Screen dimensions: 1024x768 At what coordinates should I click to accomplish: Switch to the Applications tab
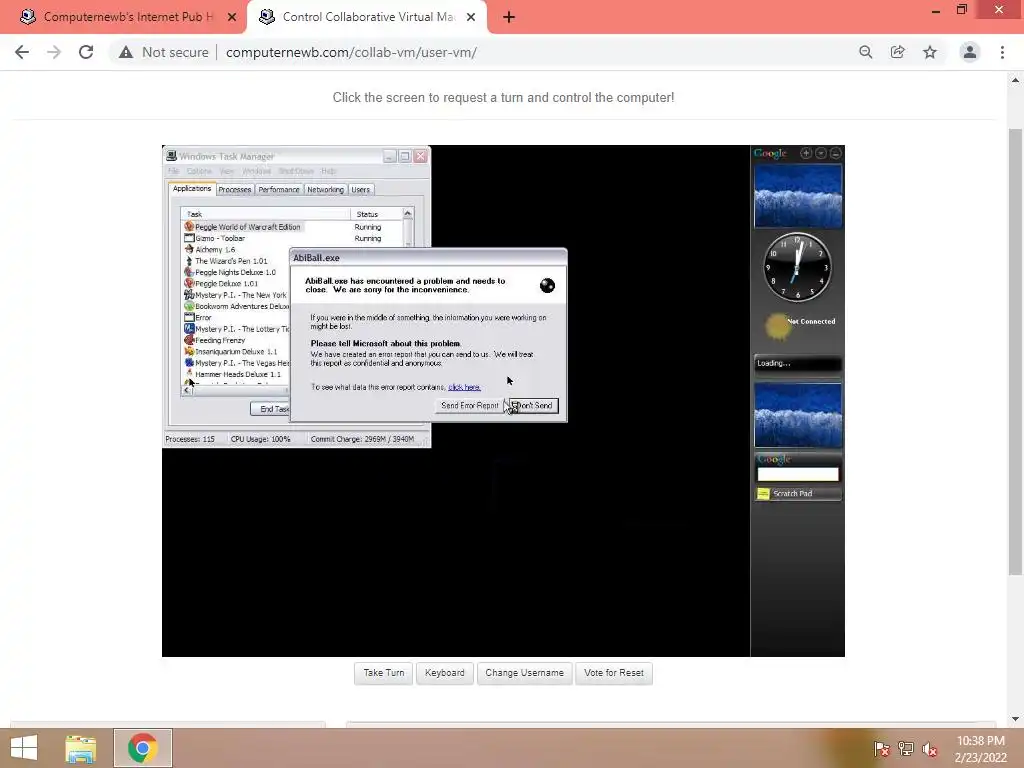(x=192, y=189)
